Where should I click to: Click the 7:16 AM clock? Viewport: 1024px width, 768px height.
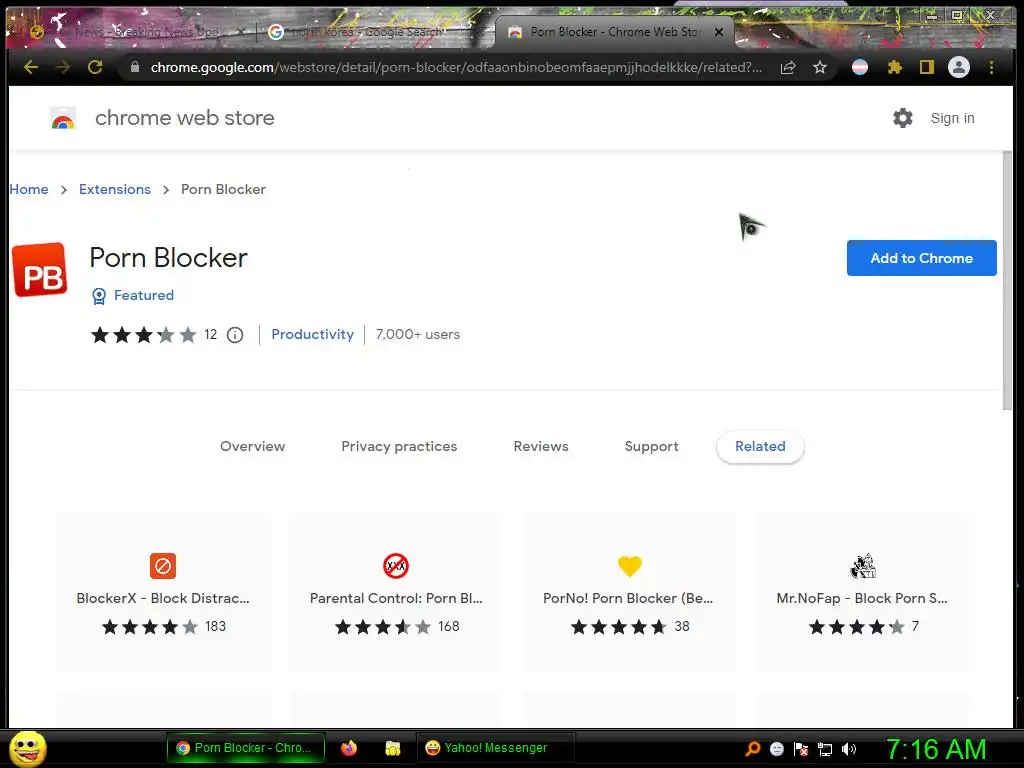pos(936,749)
